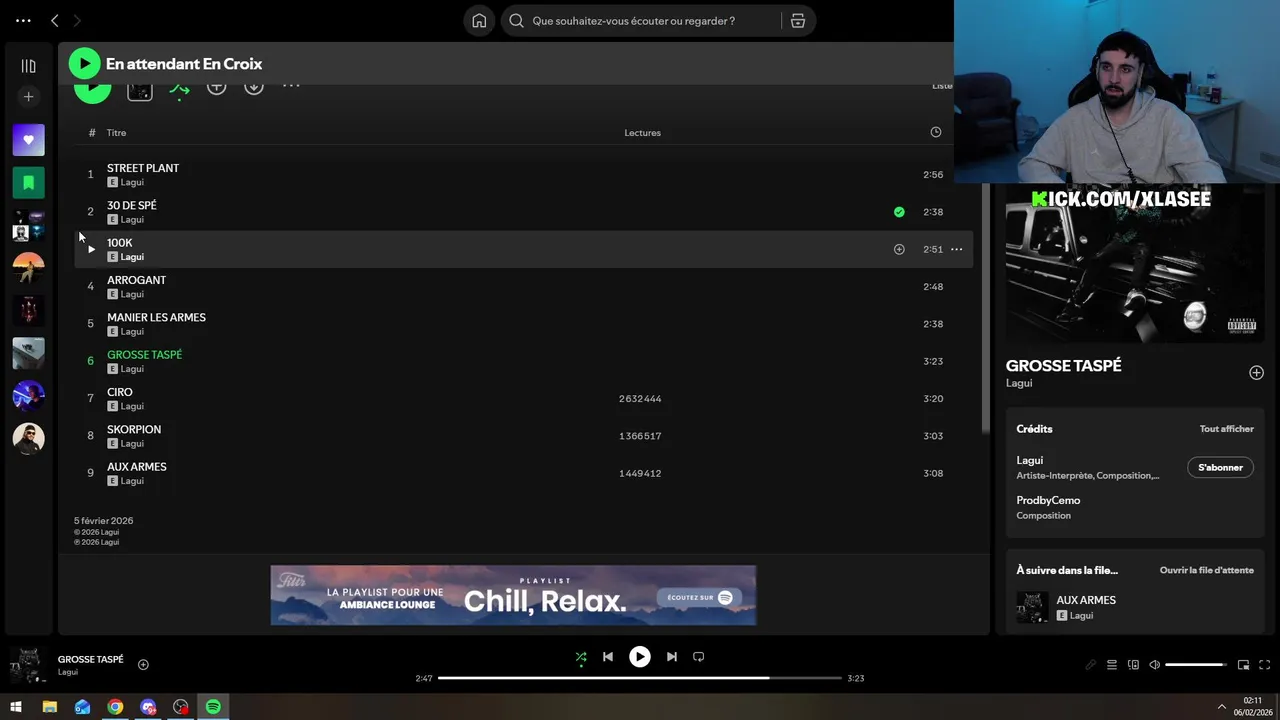Click Ouvrir la file d'attente

coord(1206,570)
